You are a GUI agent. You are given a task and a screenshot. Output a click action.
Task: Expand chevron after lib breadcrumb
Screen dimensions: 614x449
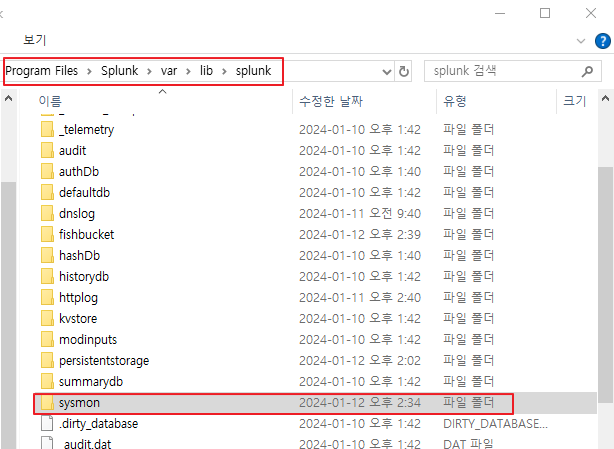224,71
